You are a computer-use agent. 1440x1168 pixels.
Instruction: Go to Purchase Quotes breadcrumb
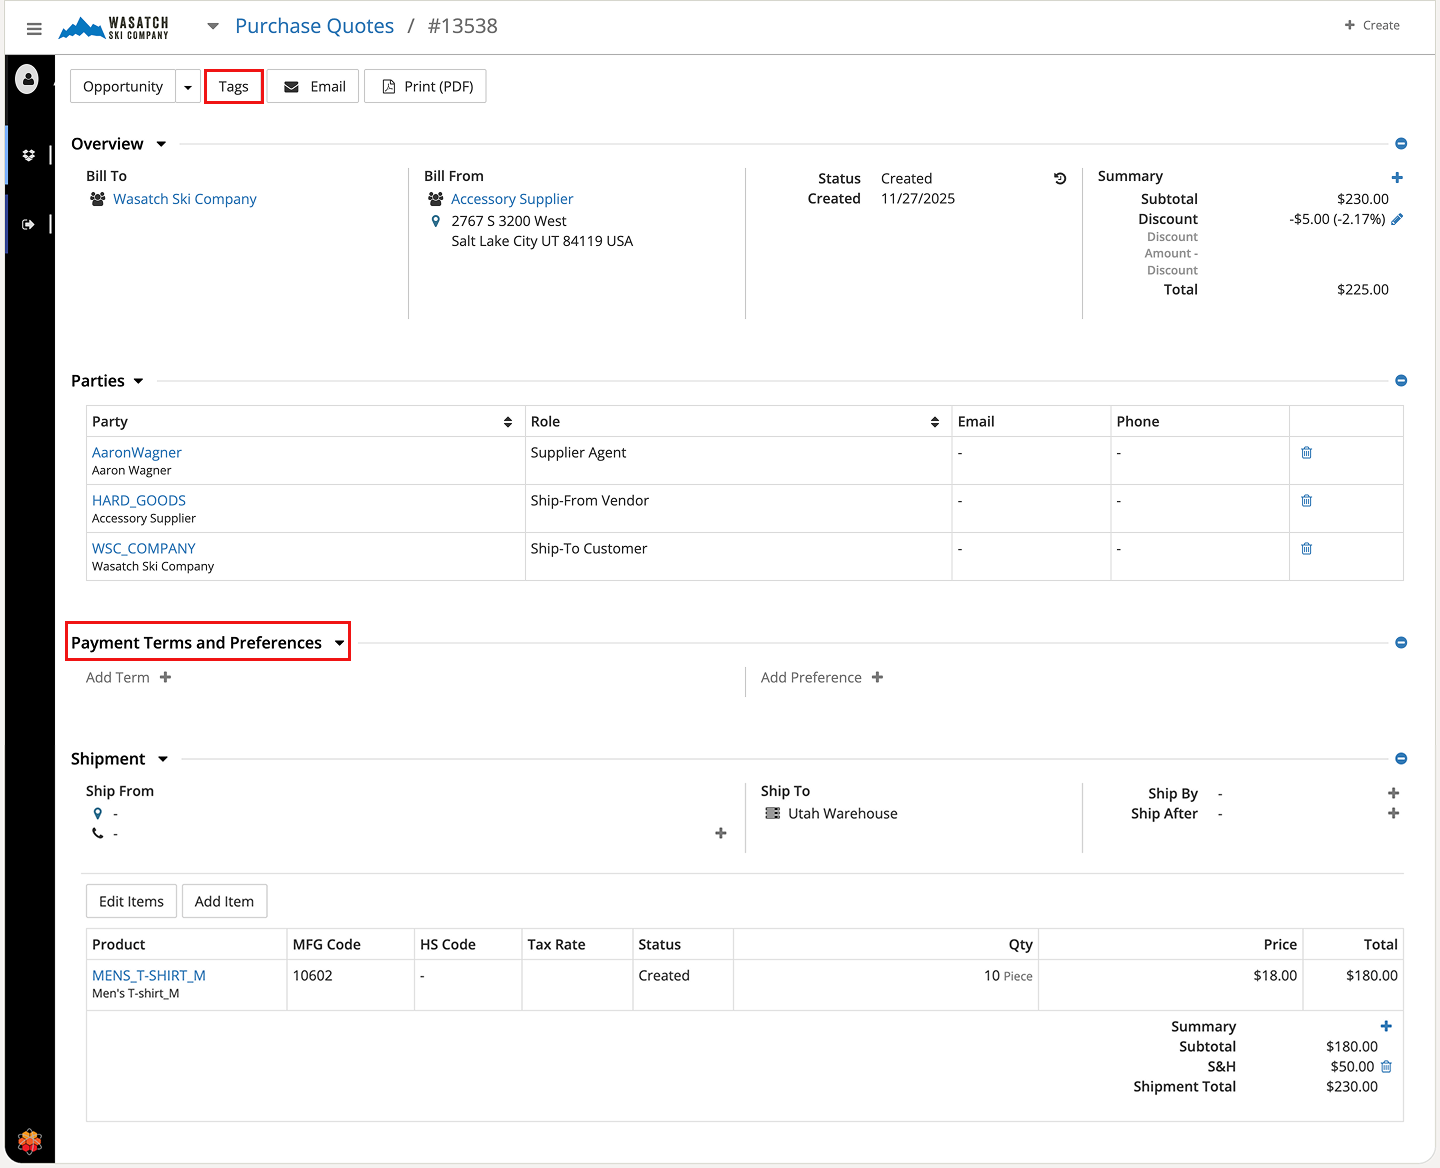(314, 26)
